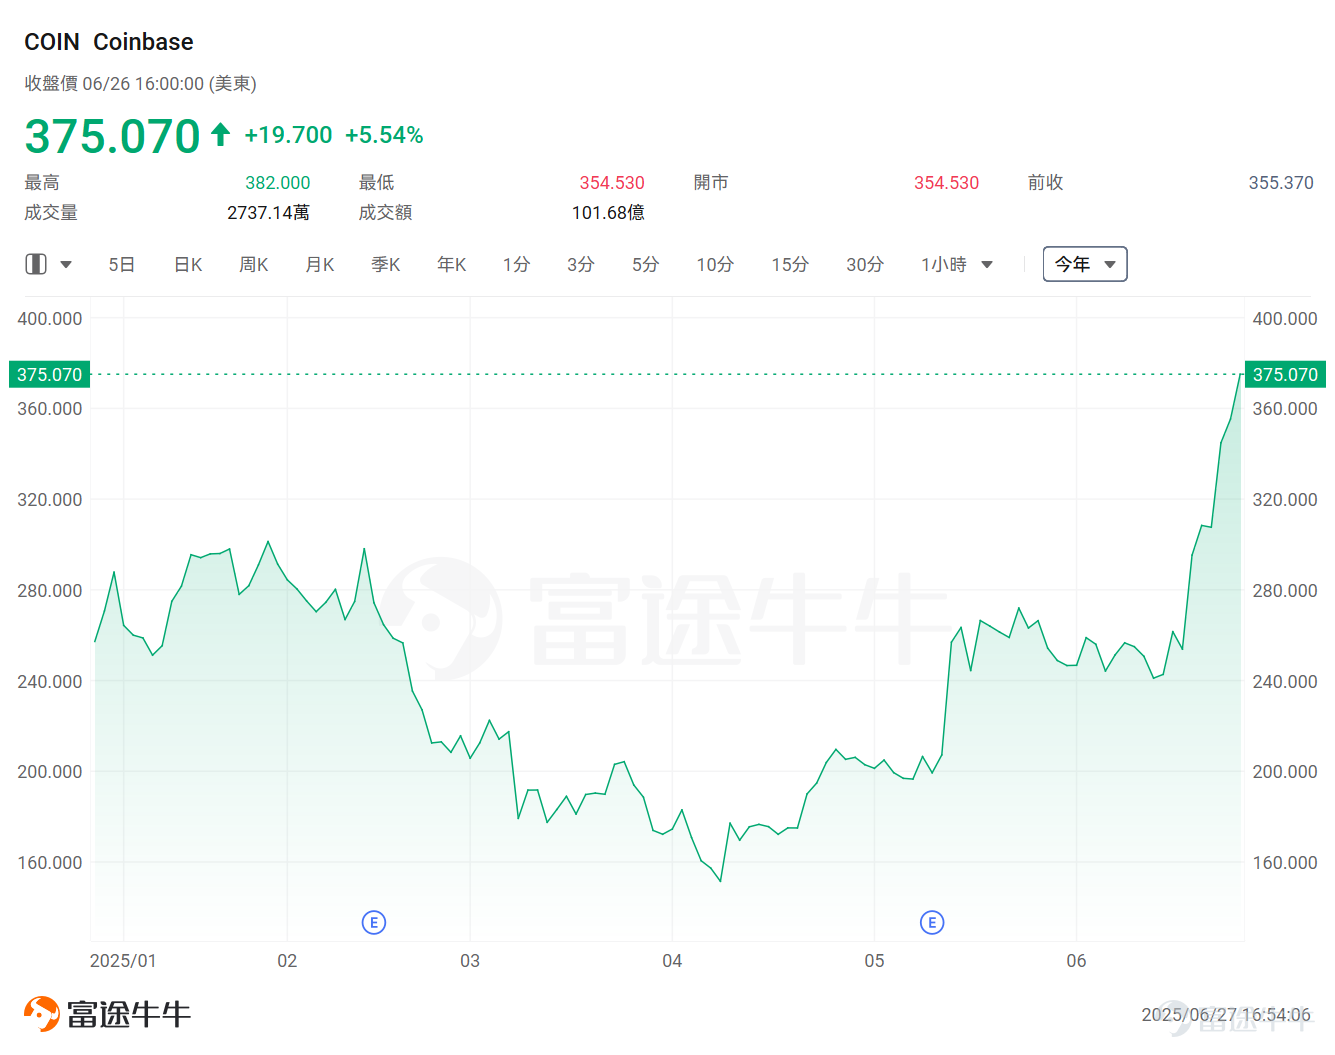
Task: Click the May earnings E marker
Action: tap(932, 922)
